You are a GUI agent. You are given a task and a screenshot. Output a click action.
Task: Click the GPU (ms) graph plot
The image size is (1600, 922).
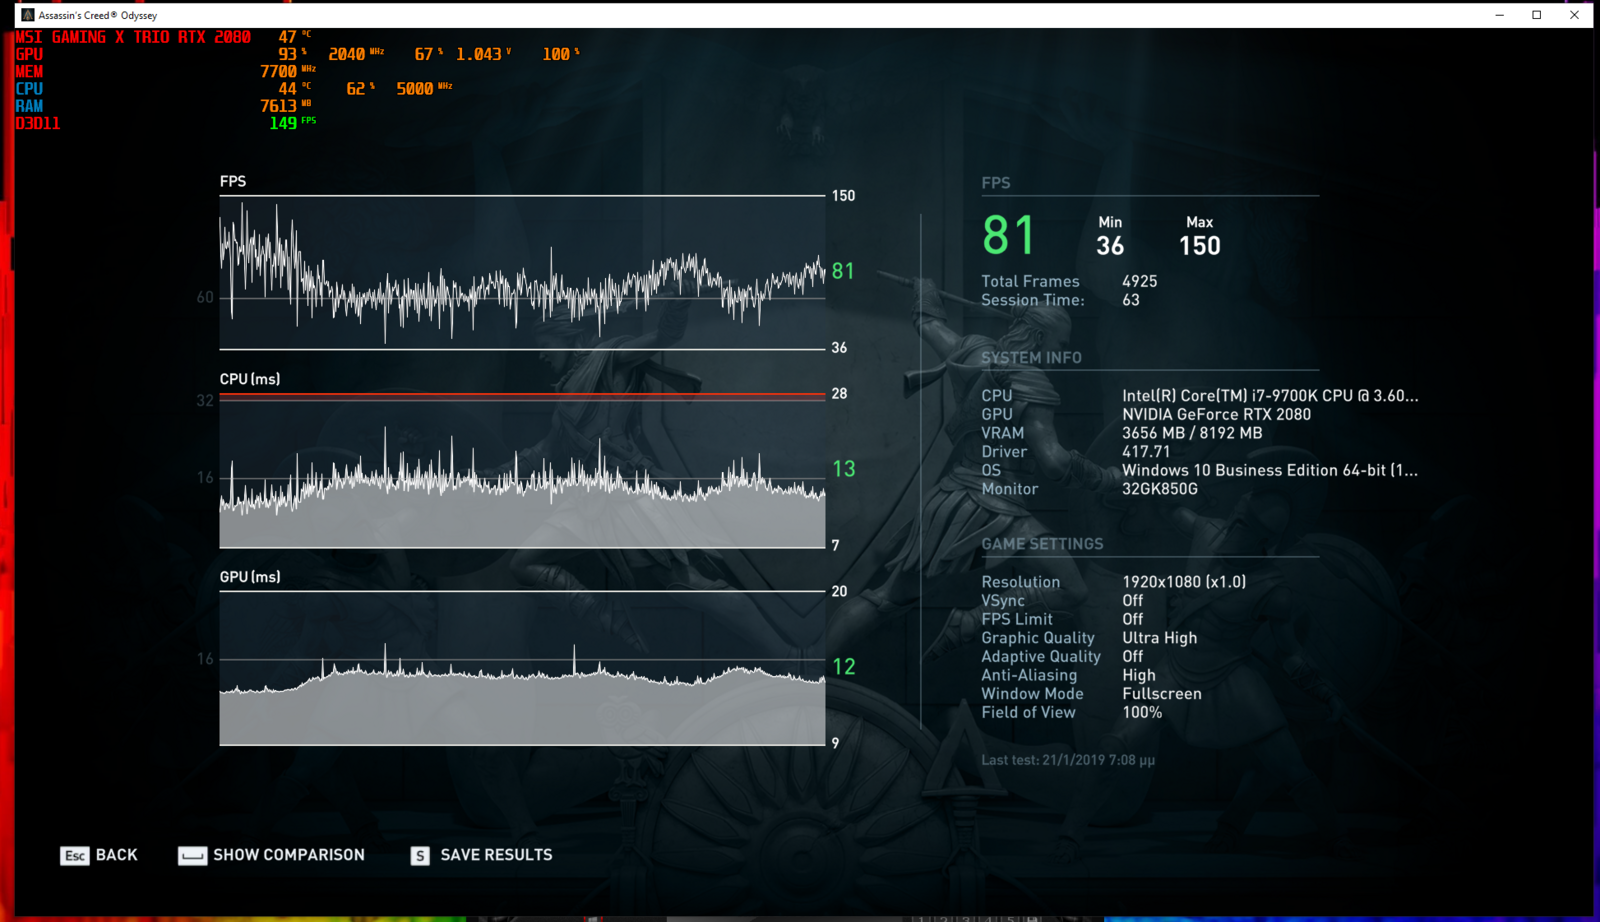(522, 668)
